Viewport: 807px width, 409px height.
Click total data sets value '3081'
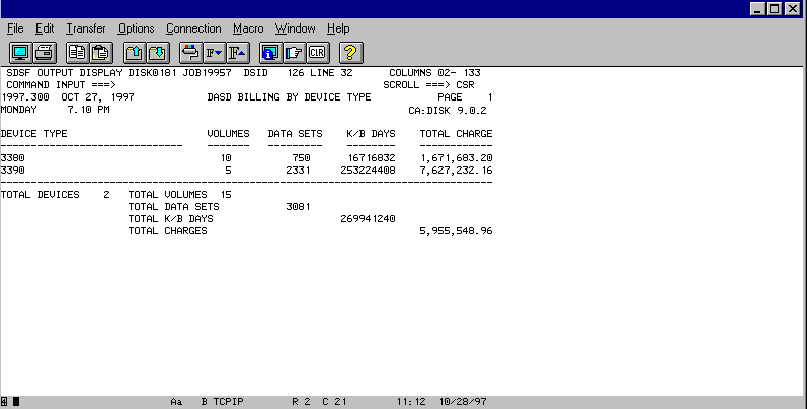tap(299, 207)
